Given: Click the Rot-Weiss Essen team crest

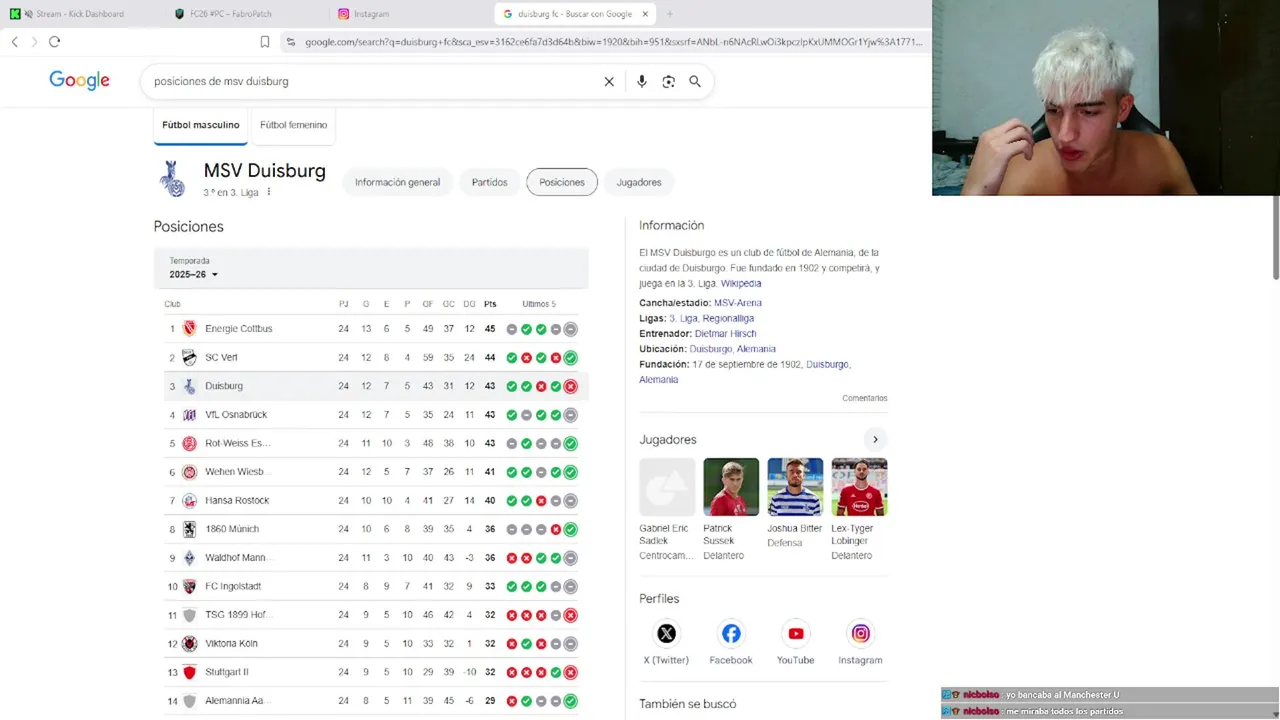Looking at the screenshot, I should (189, 443).
